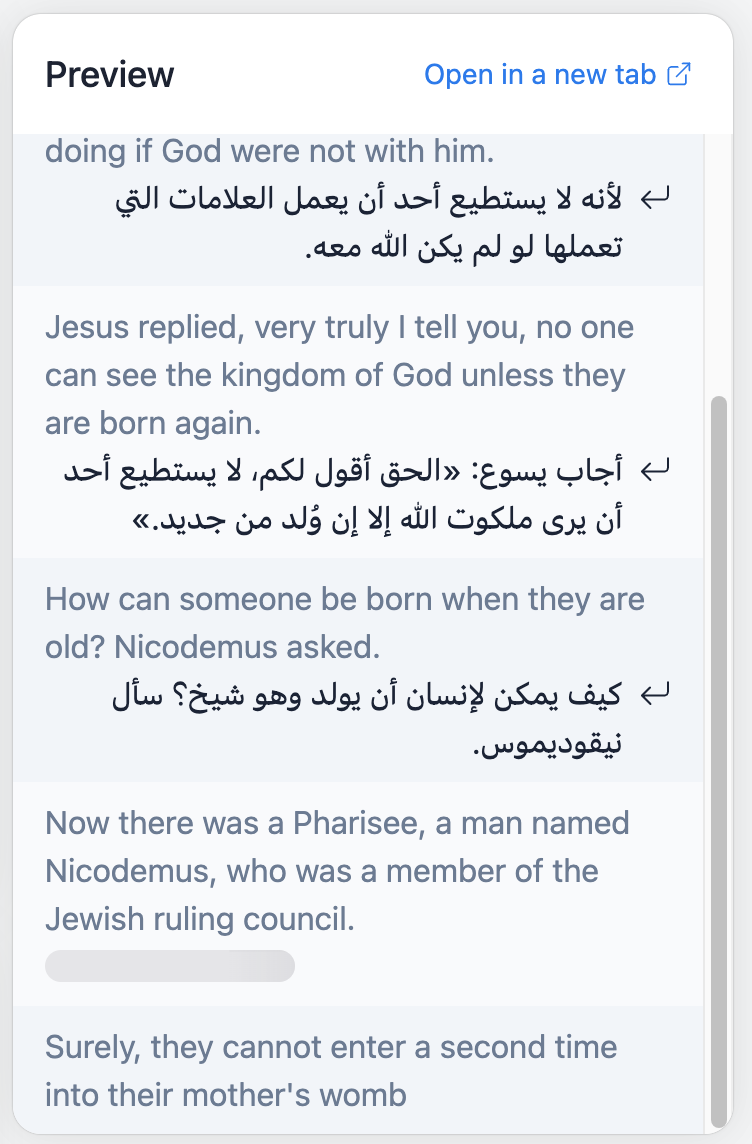Click the "Jewish ruling council." line
The width and height of the screenshot is (752, 1144).
(x=200, y=918)
